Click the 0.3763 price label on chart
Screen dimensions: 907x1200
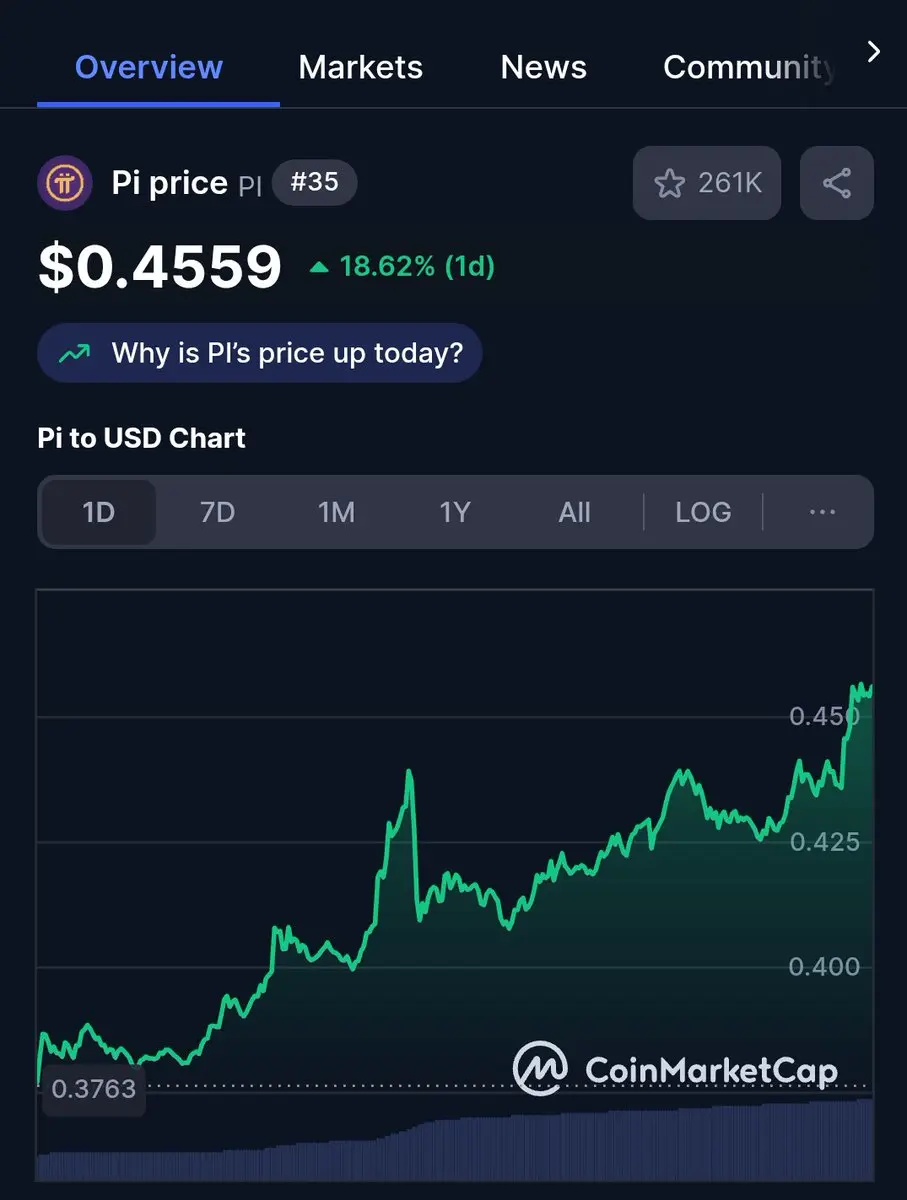pyautogui.click(x=93, y=1089)
